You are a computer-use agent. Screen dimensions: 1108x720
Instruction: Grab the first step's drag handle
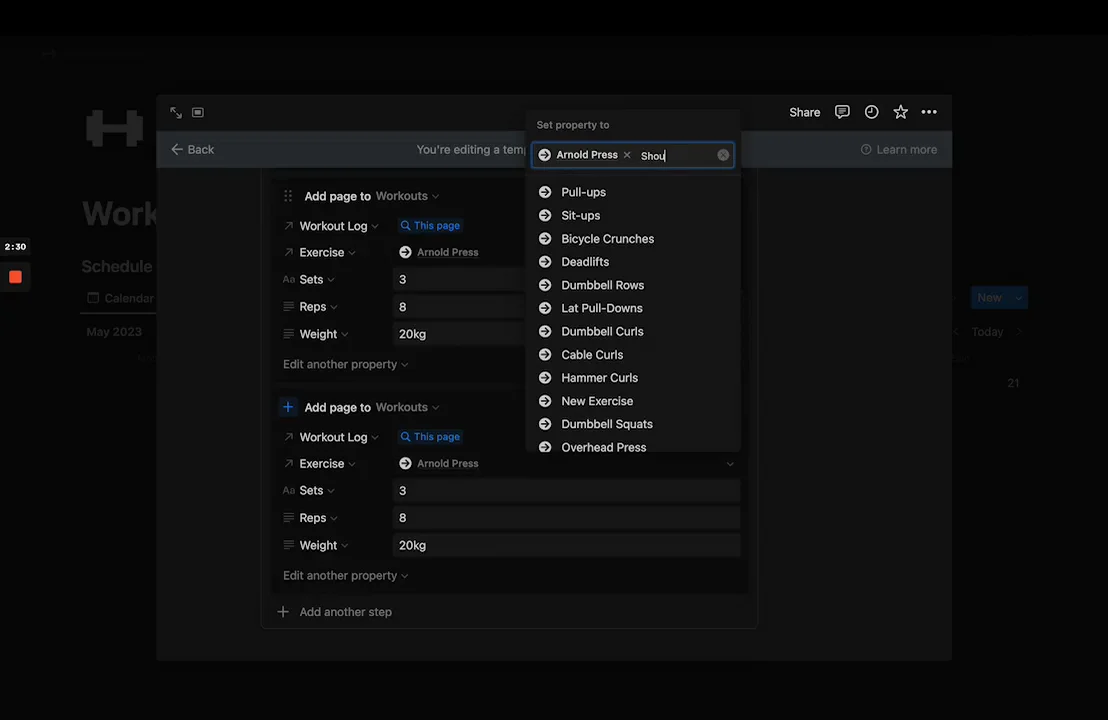(288, 196)
